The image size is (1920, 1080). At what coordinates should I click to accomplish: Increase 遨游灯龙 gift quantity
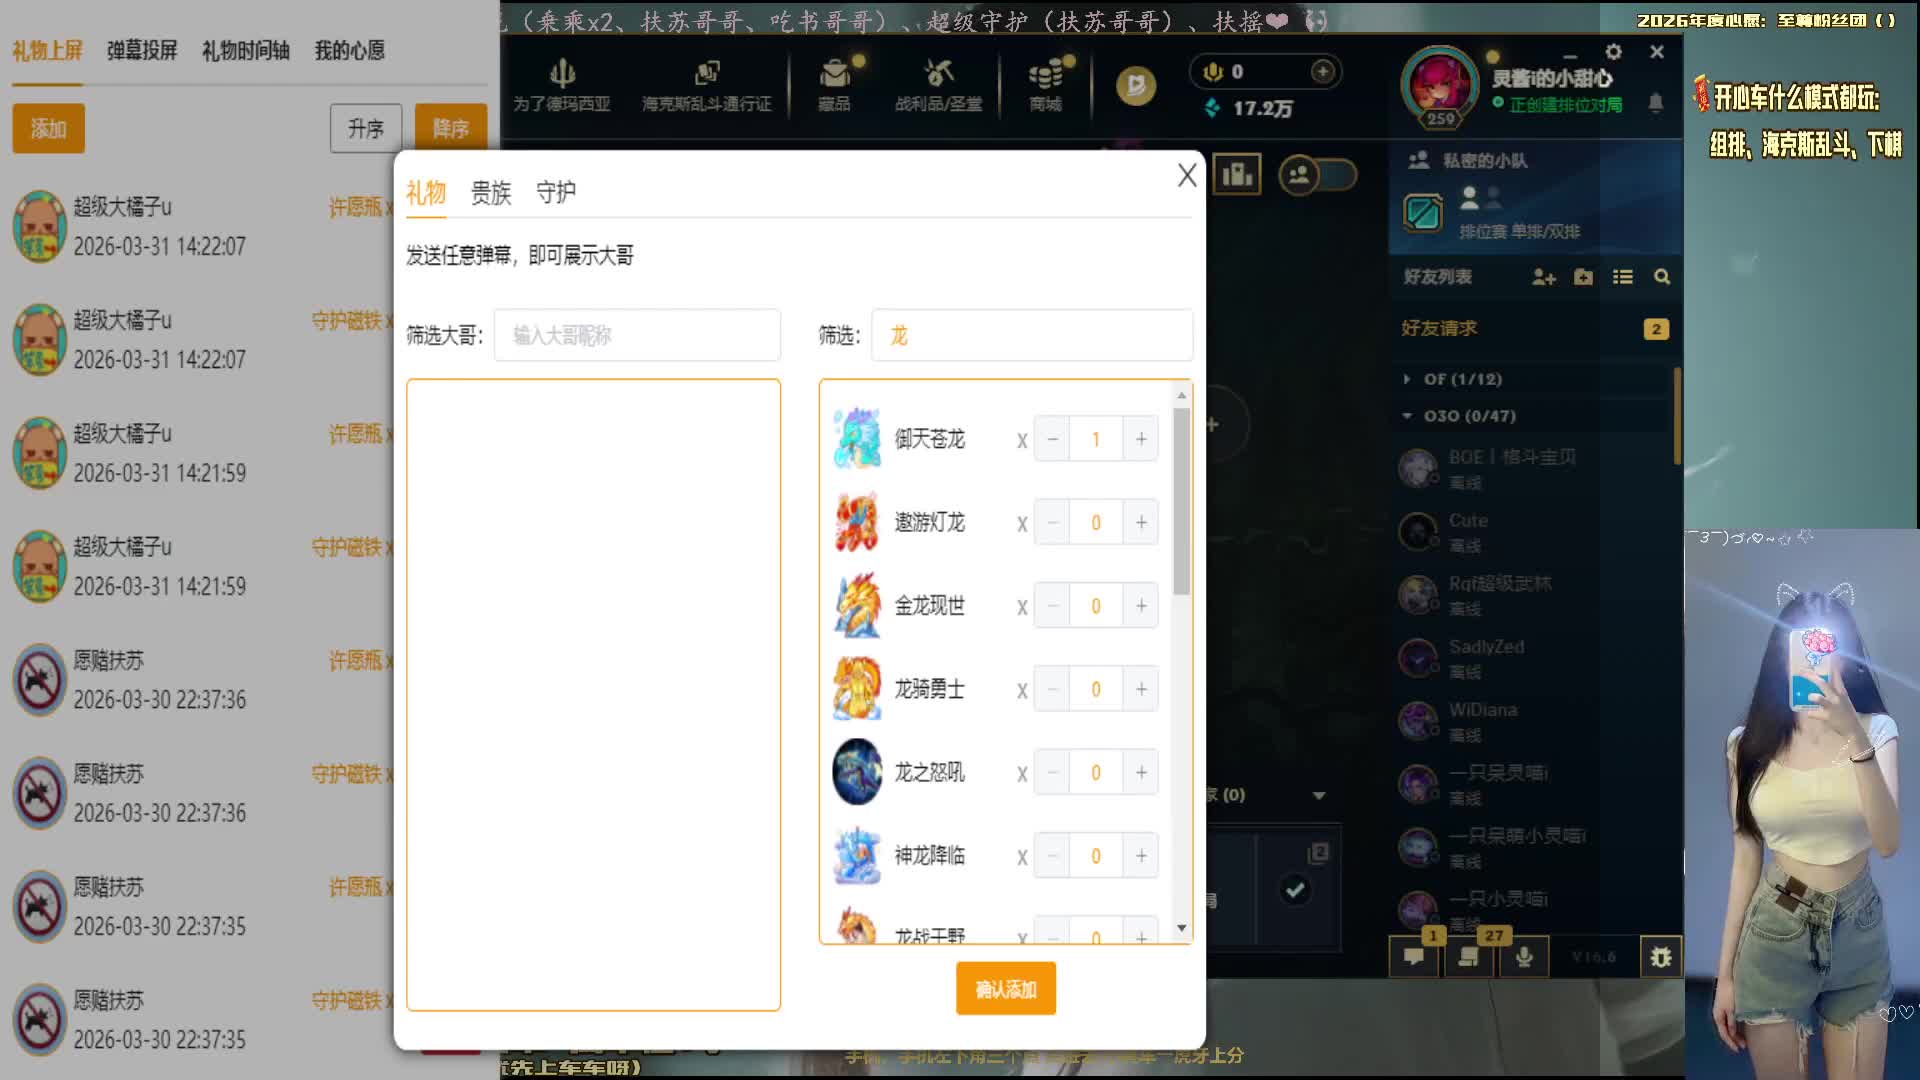pyautogui.click(x=1141, y=523)
